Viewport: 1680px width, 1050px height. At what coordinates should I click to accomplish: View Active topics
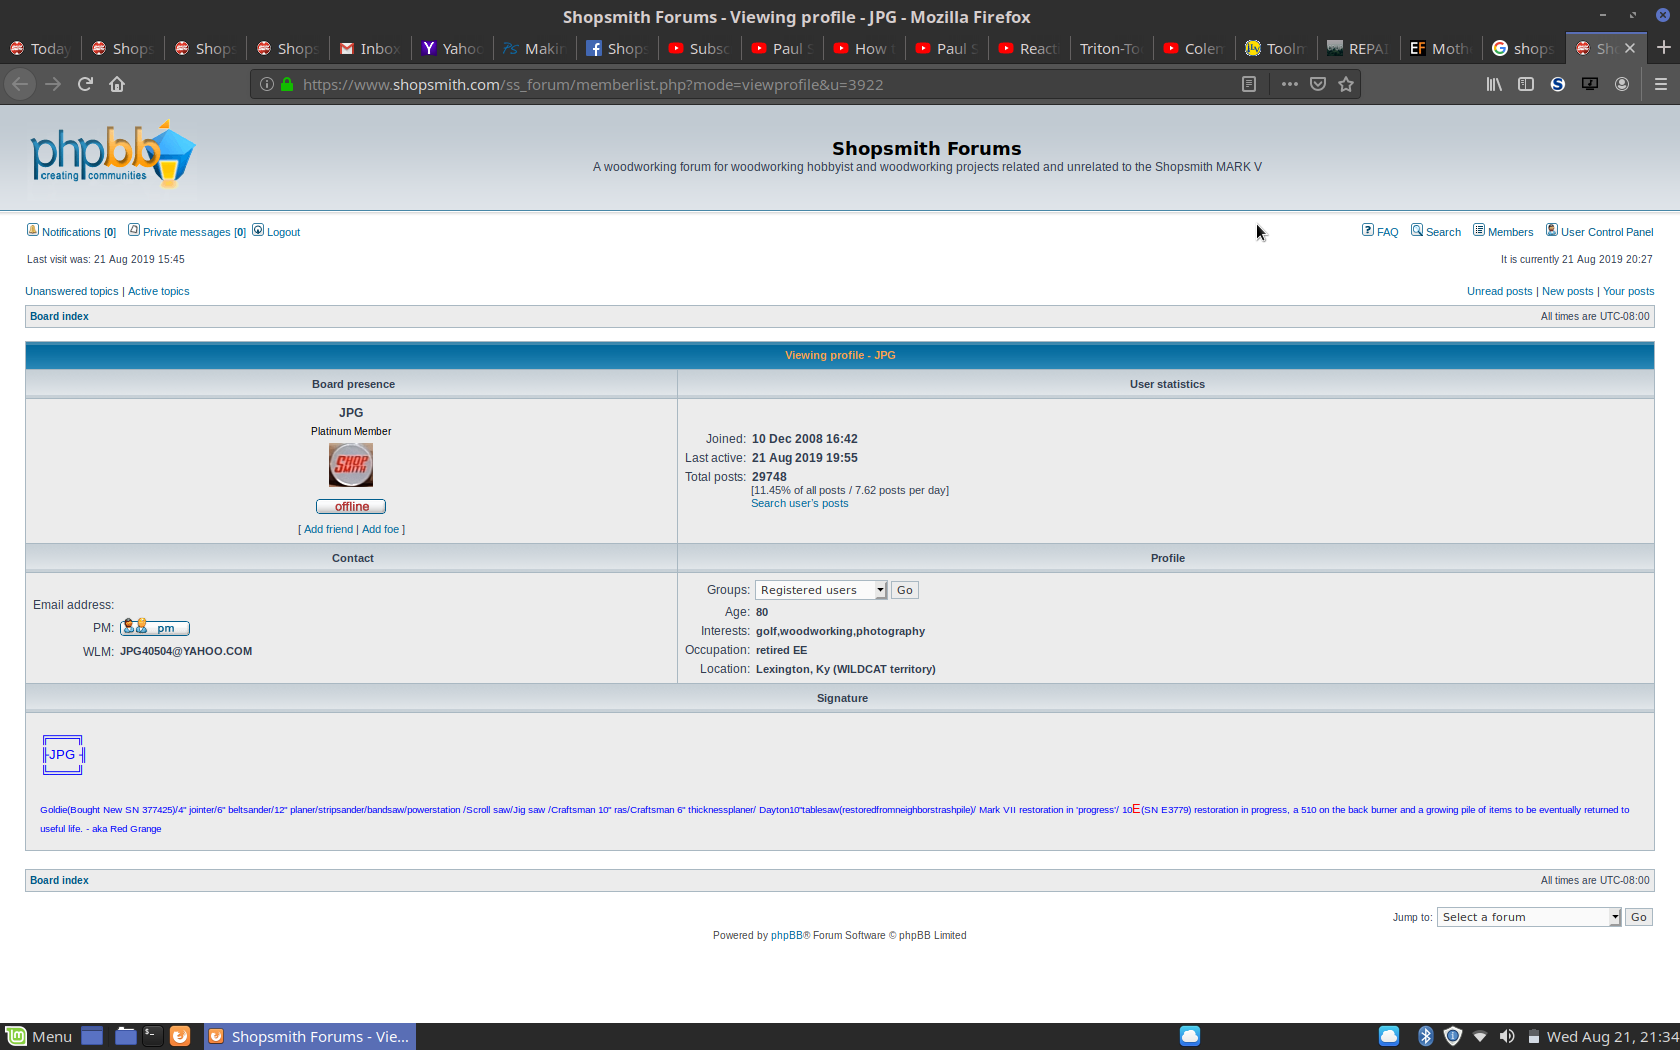click(158, 291)
